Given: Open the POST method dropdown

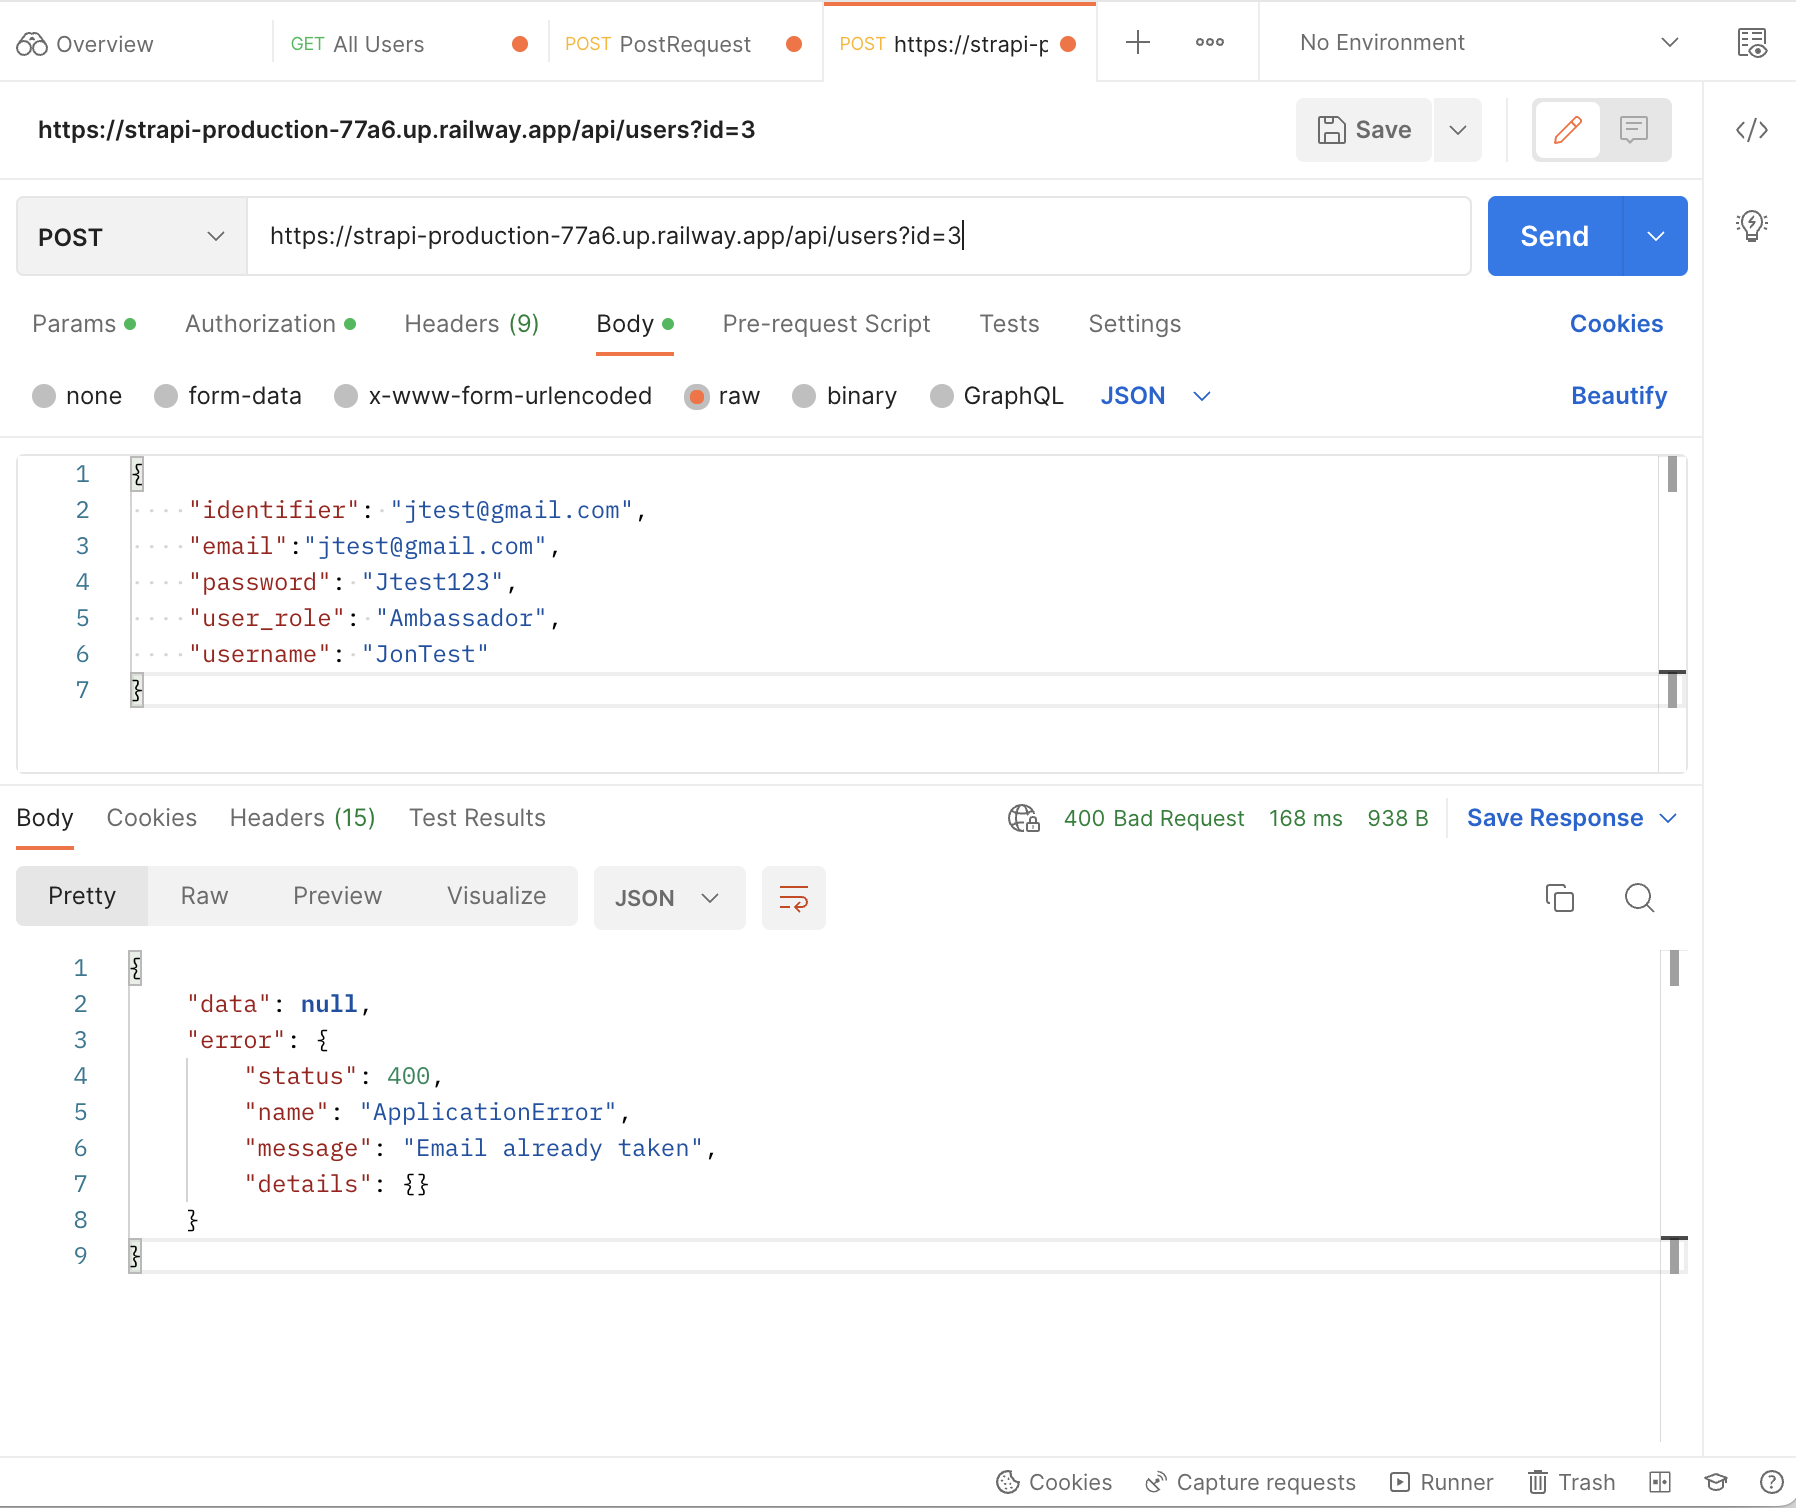Looking at the screenshot, I should [x=131, y=237].
